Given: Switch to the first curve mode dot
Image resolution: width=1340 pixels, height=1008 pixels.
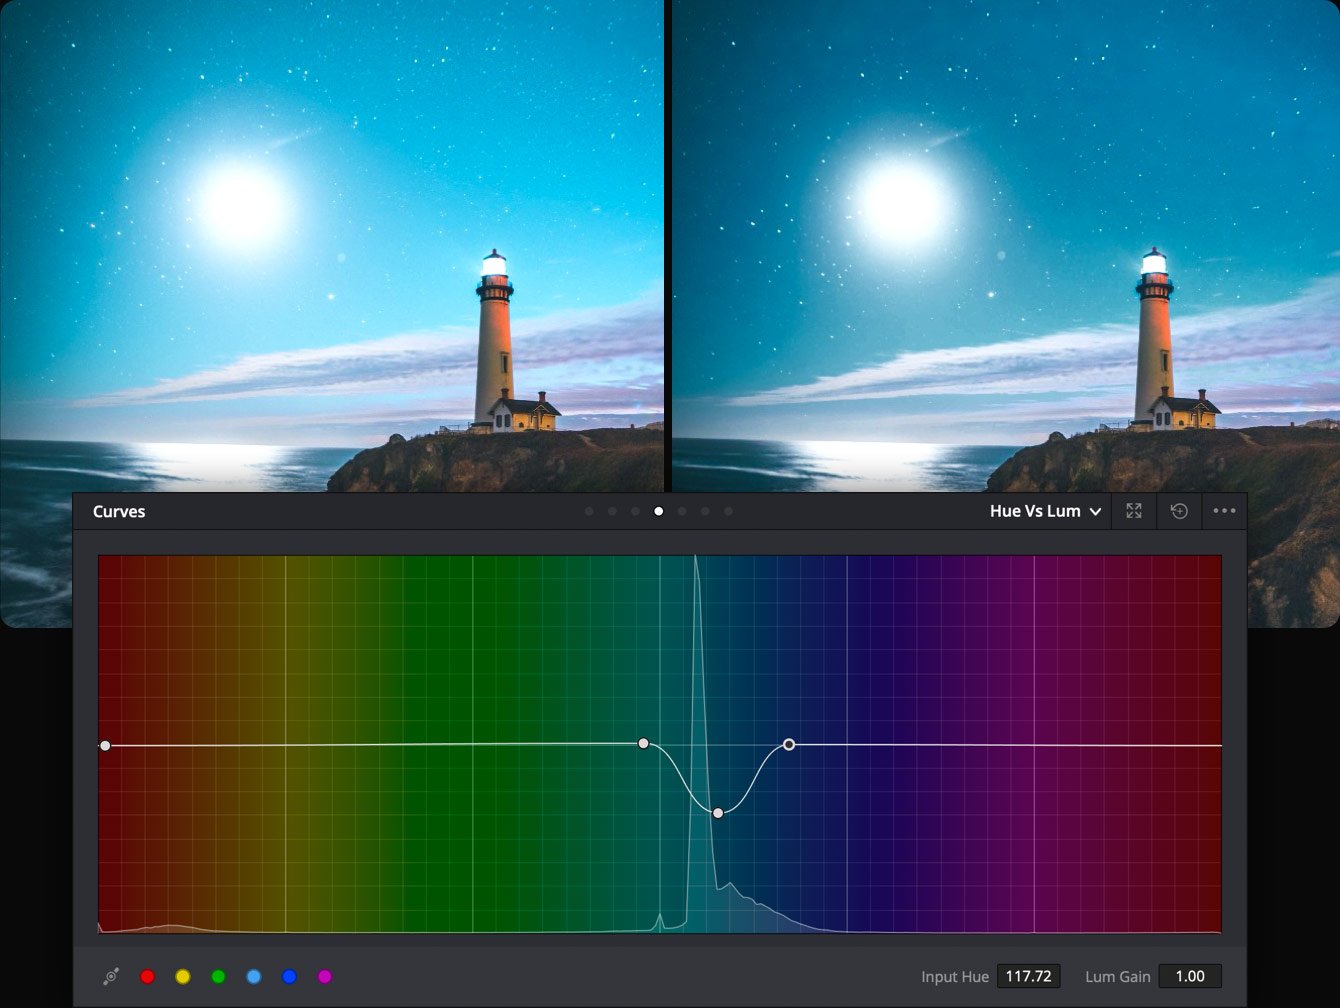Looking at the screenshot, I should tap(589, 511).
